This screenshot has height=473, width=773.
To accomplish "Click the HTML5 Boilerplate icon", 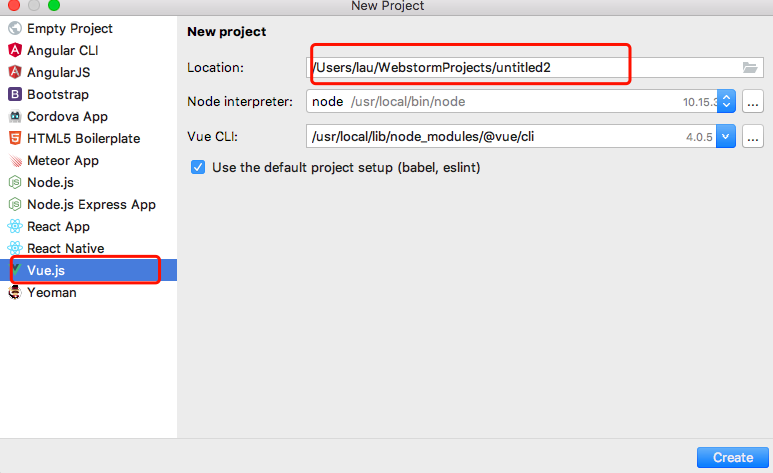I will 15,139.
